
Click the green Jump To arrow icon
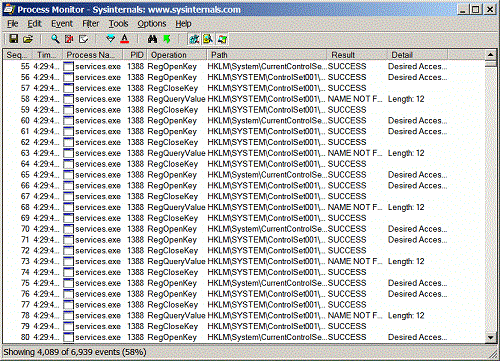click(x=167, y=39)
